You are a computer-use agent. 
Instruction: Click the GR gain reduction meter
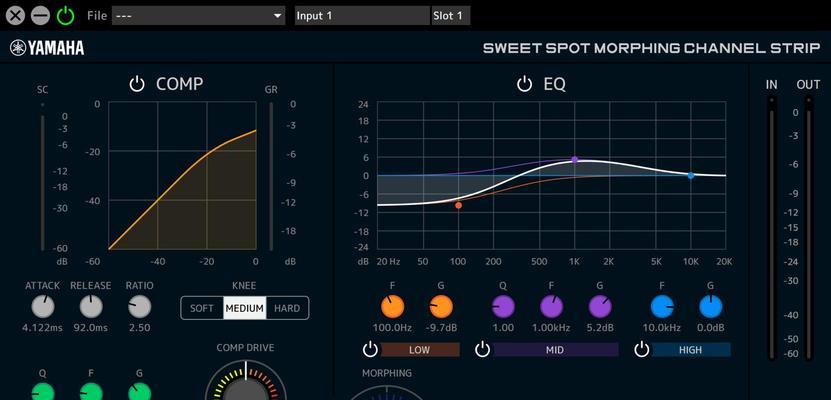click(x=271, y=176)
